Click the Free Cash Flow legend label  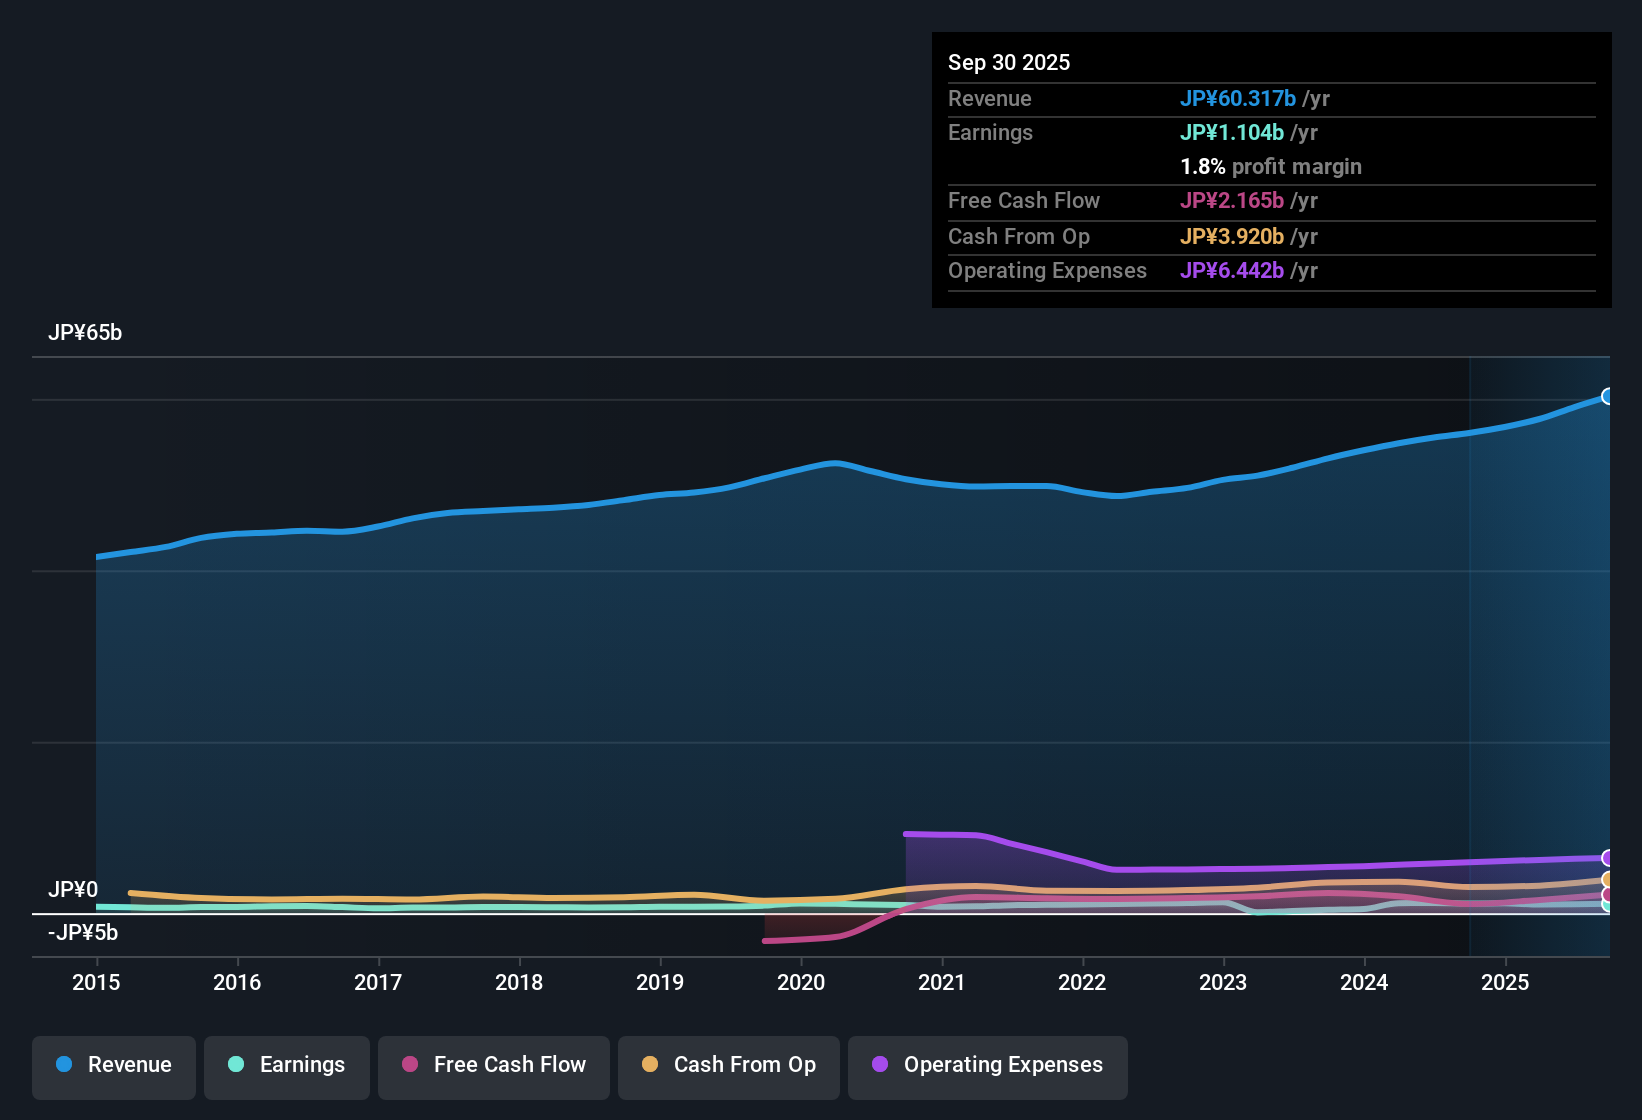tap(510, 1065)
